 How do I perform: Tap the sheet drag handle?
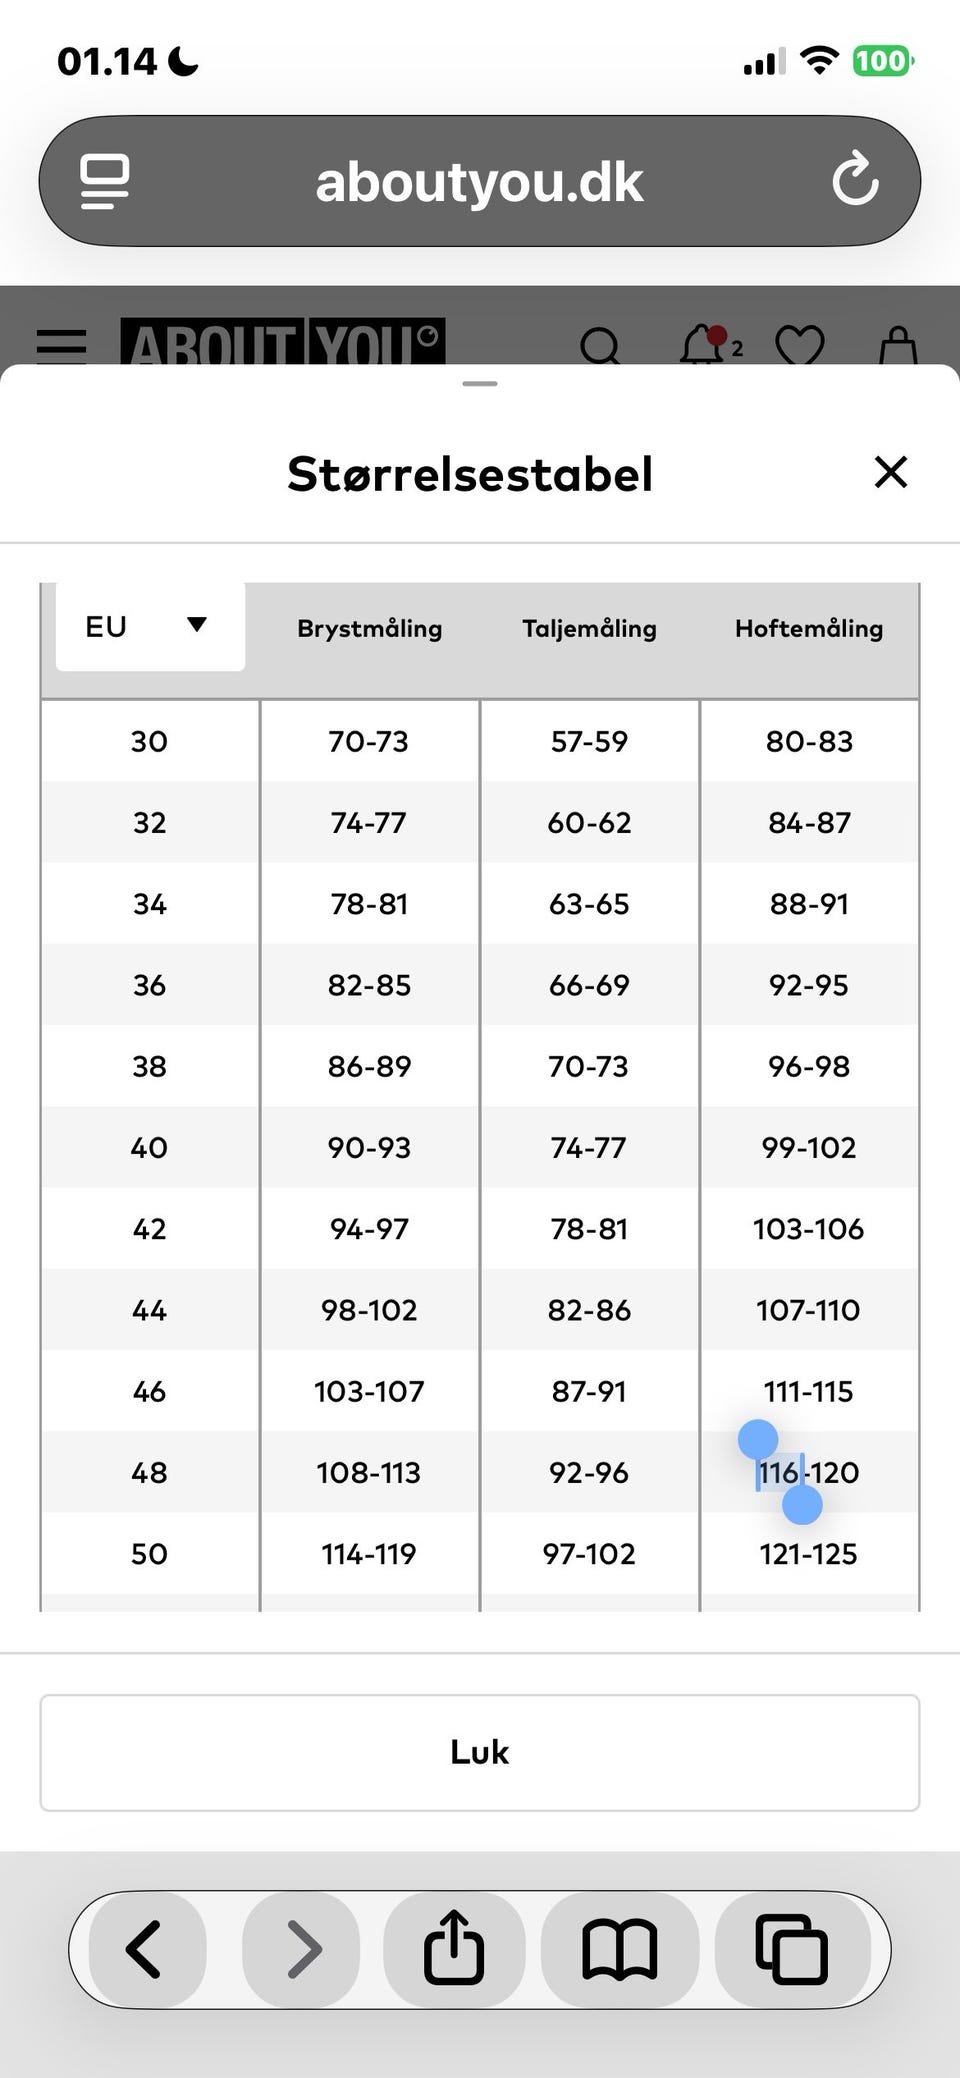point(480,384)
